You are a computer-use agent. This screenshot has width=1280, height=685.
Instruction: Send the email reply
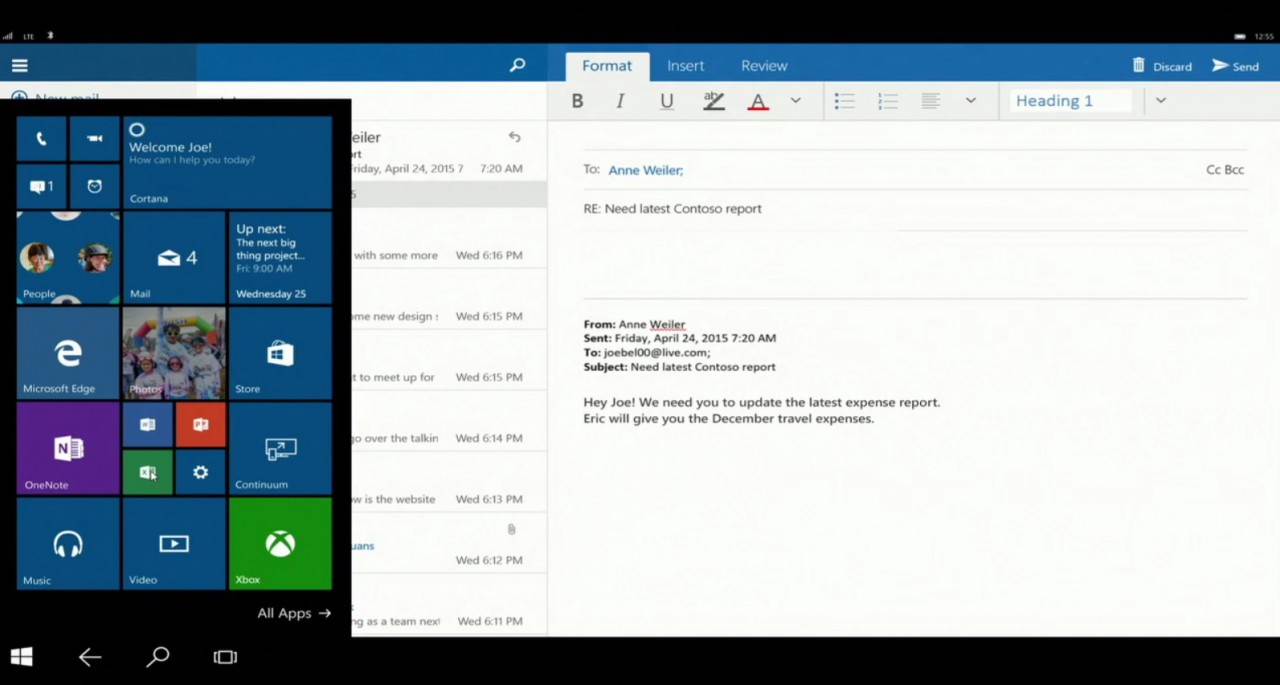click(1236, 66)
